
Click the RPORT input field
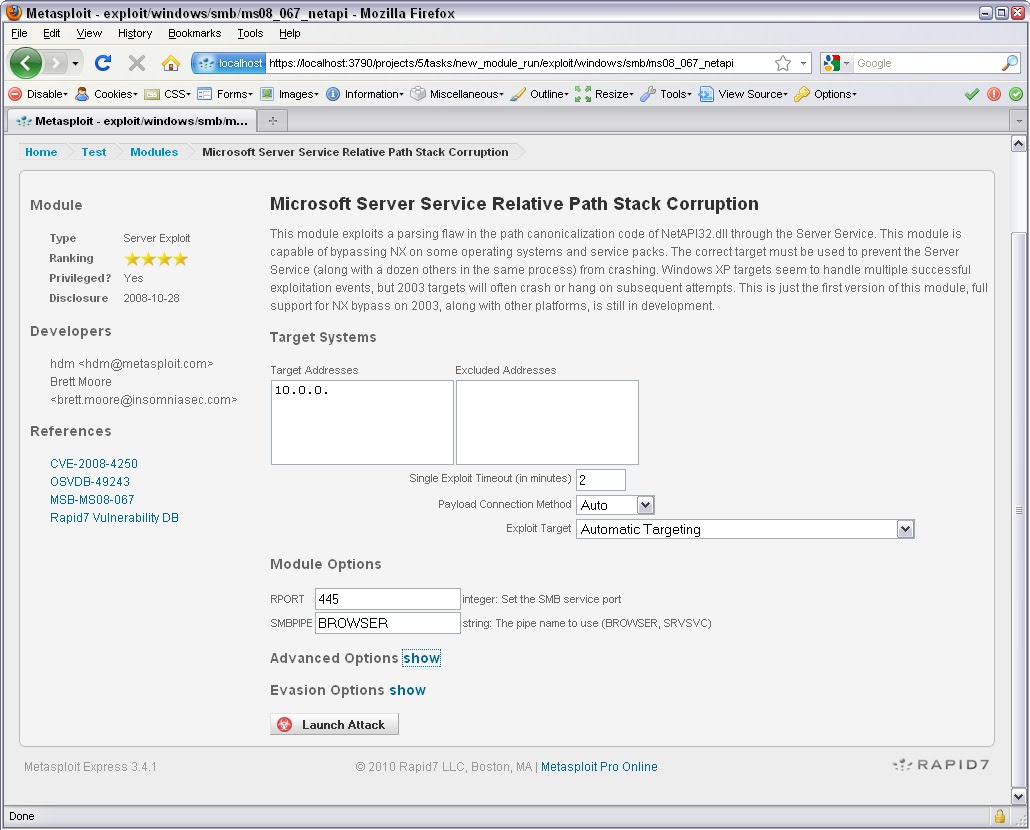[x=388, y=599]
